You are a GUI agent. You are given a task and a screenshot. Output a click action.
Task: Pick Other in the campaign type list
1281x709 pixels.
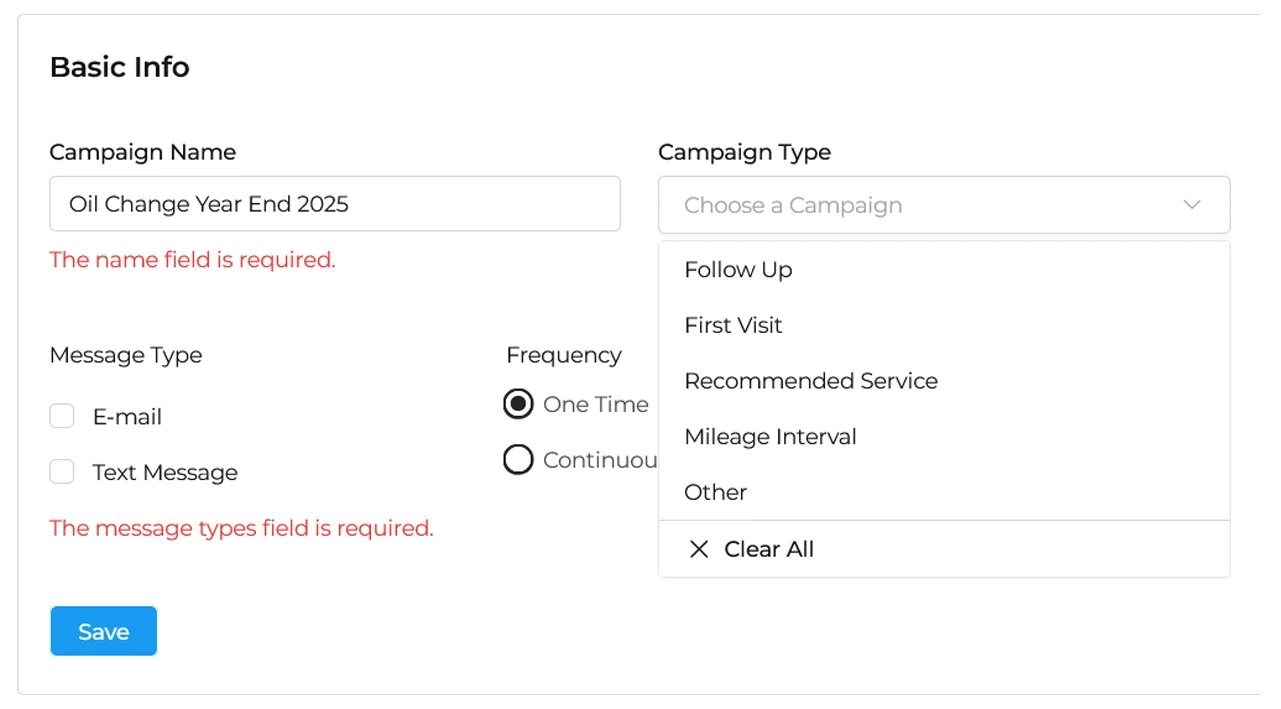coord(715,492)
